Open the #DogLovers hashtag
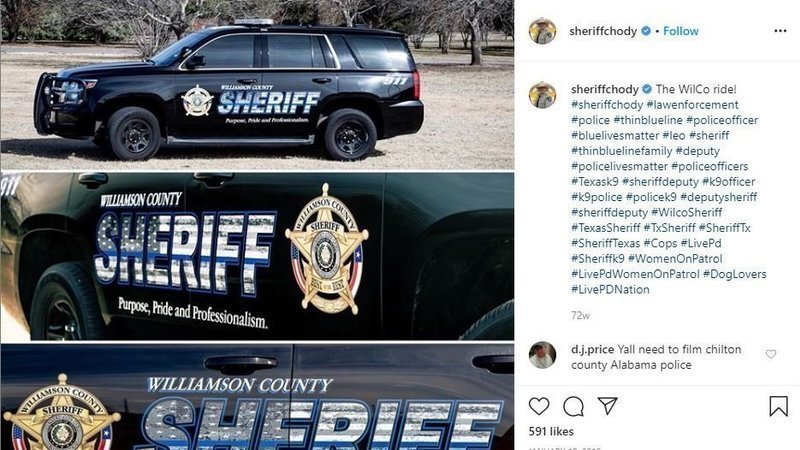 [x=735, y=274]
